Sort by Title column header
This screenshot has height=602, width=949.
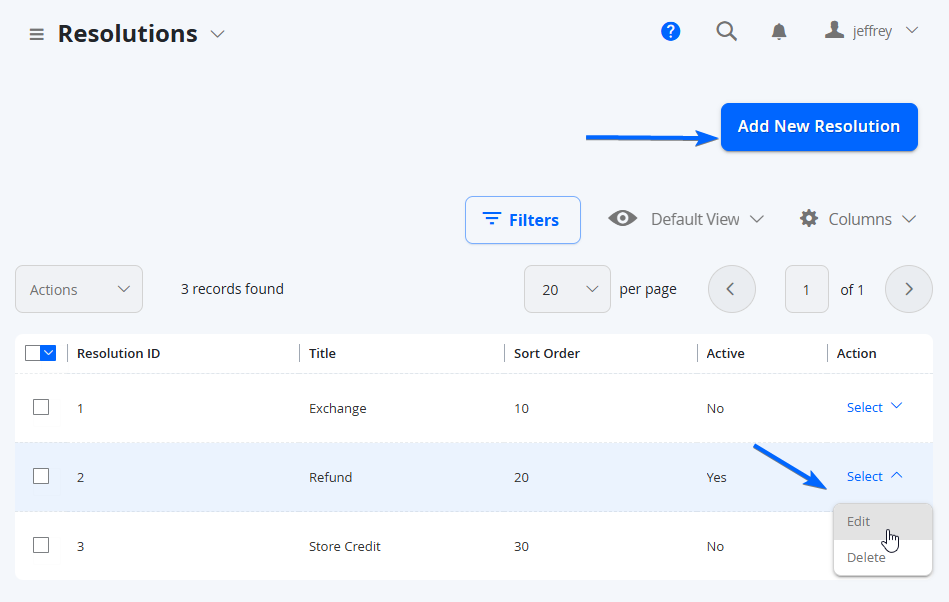point(323,353)
